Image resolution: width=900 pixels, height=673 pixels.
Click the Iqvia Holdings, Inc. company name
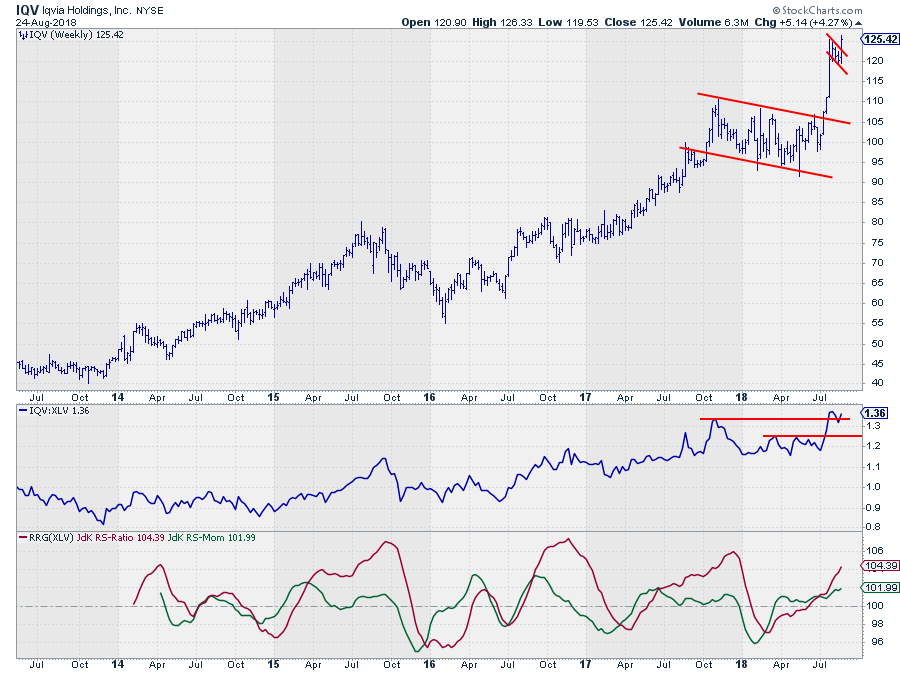[87, 10]
